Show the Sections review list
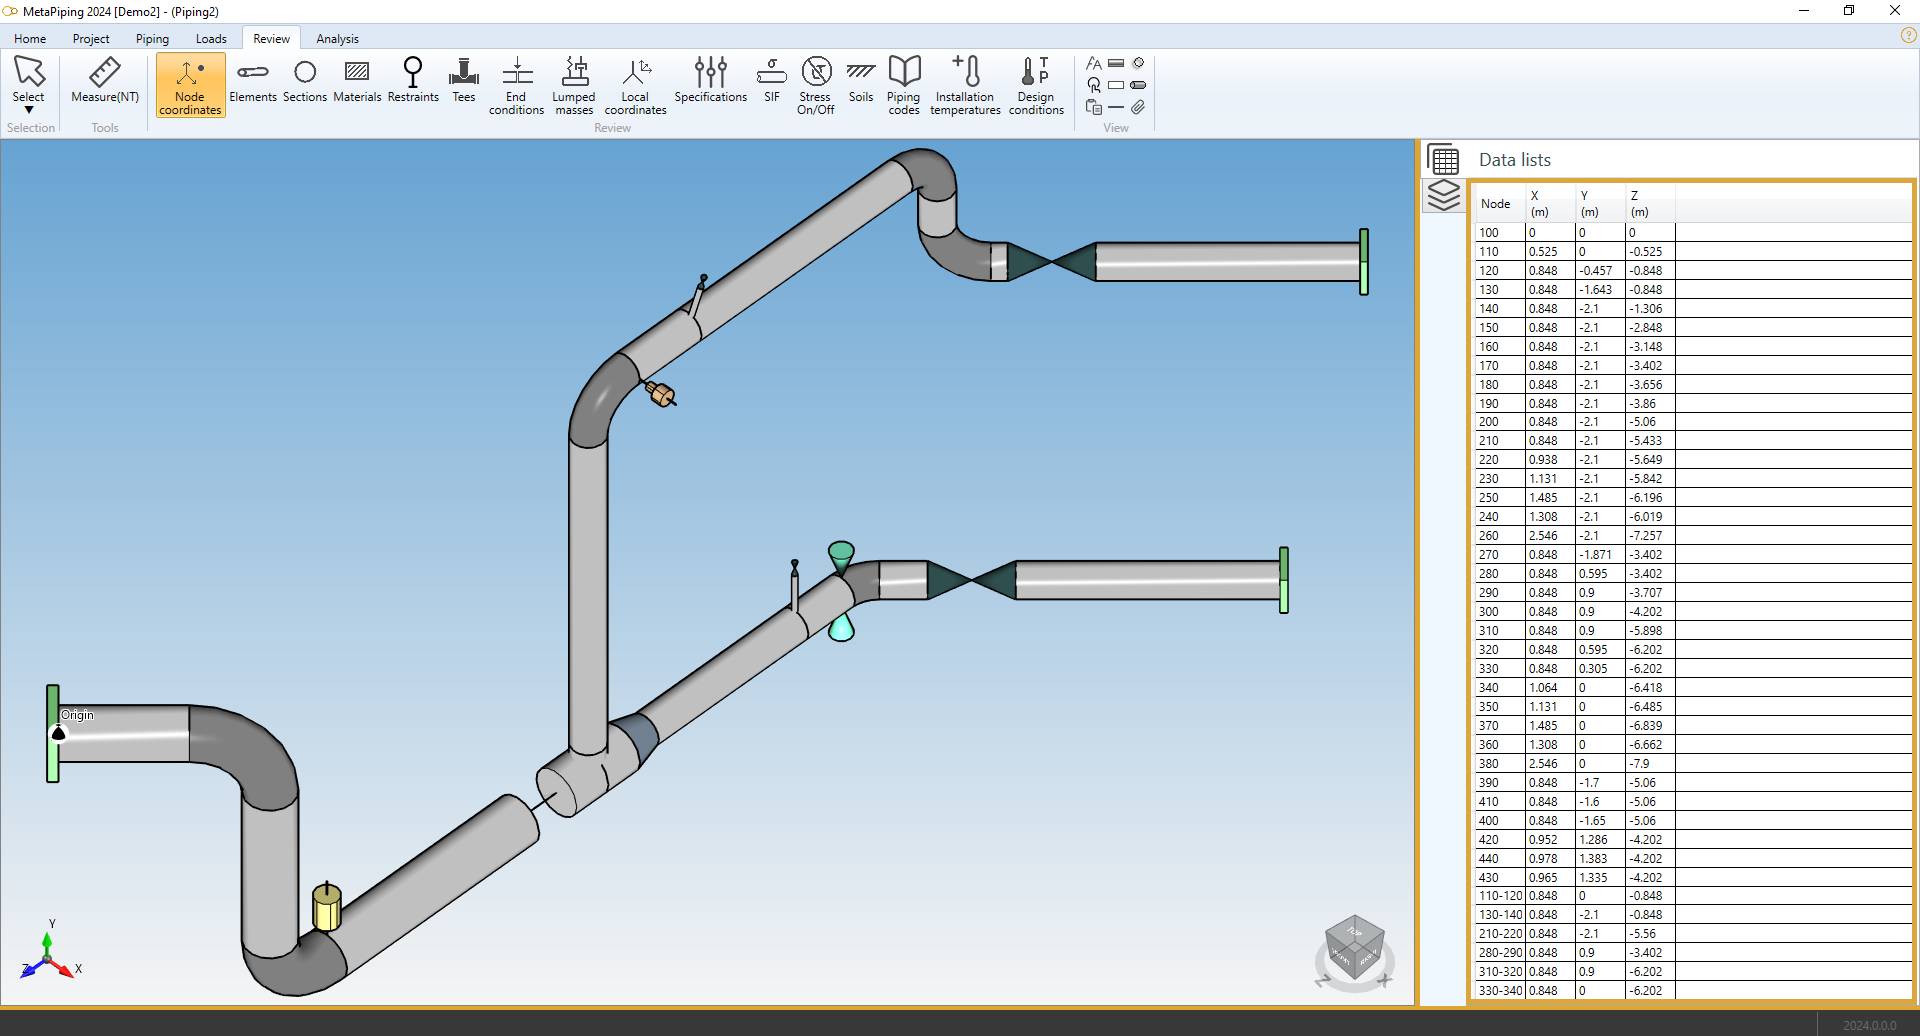This screenshot has width=1920, height=1036. [x=305, y=80]
